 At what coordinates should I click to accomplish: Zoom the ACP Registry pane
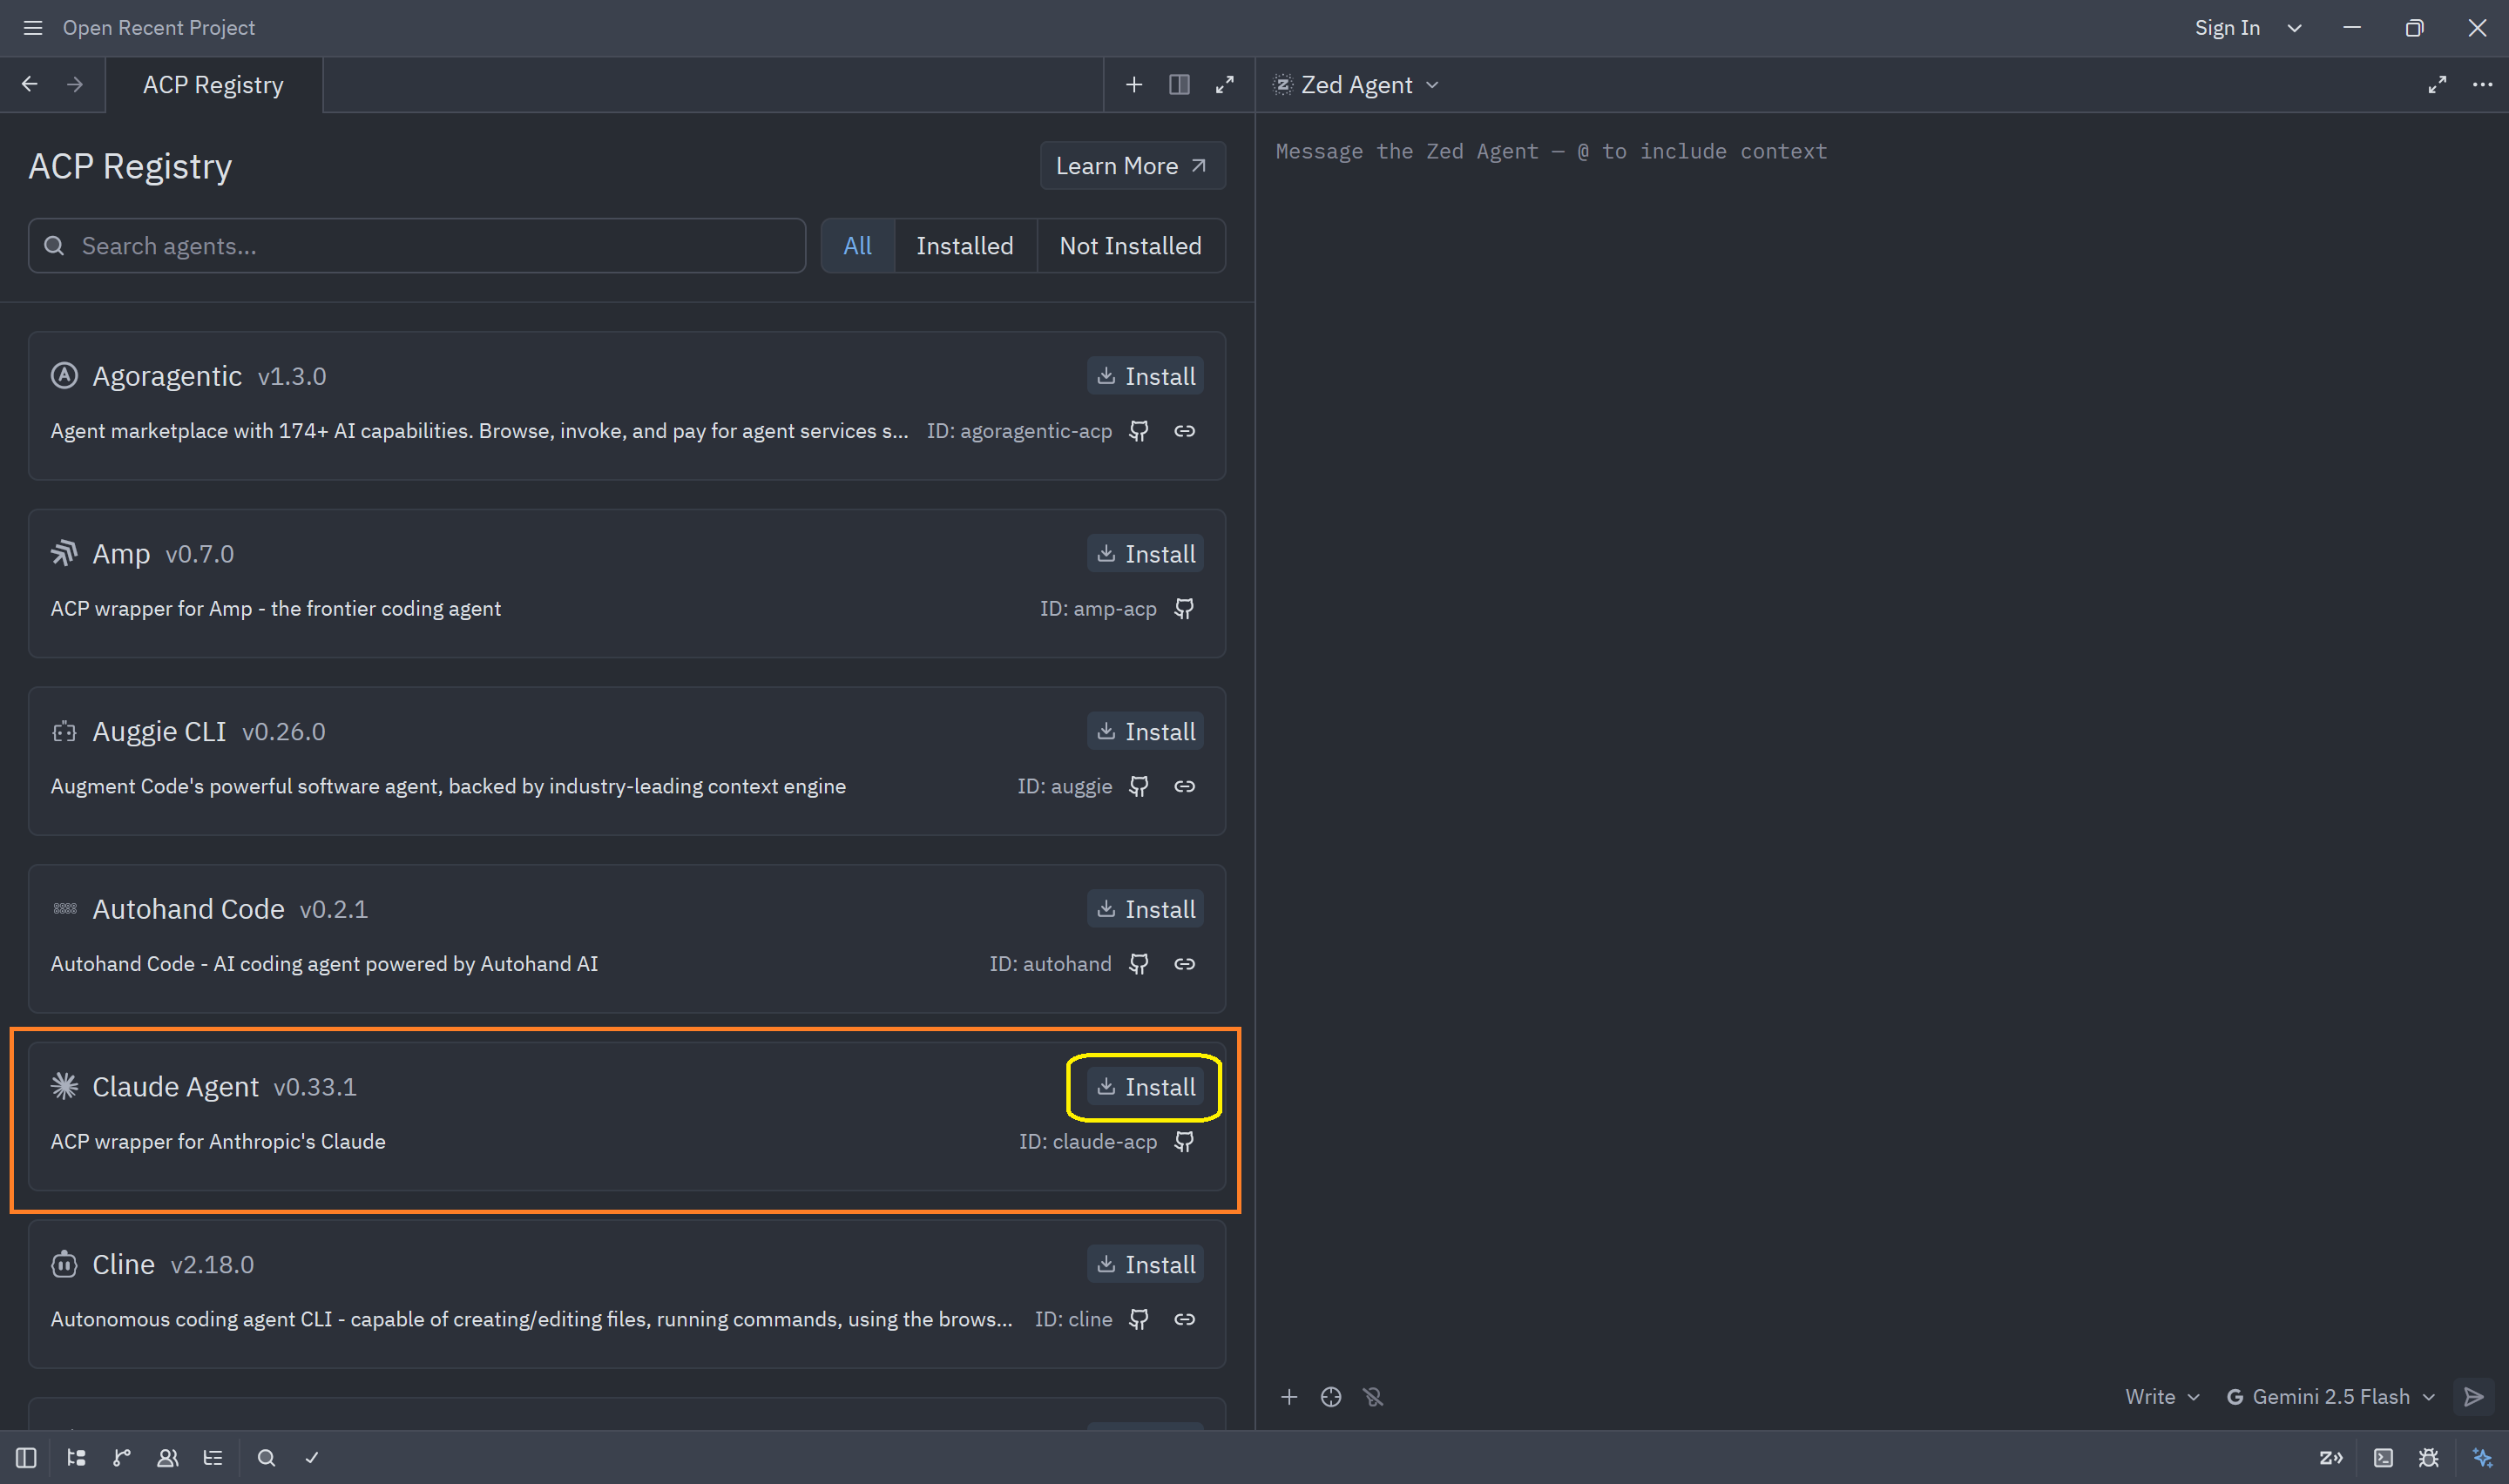pos(1225,85)
